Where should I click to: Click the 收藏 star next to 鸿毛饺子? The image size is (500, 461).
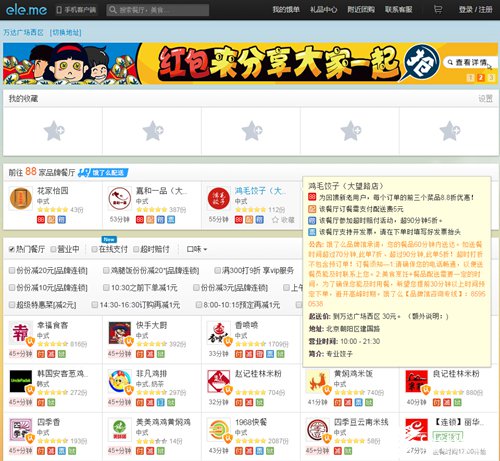(283, 220)
